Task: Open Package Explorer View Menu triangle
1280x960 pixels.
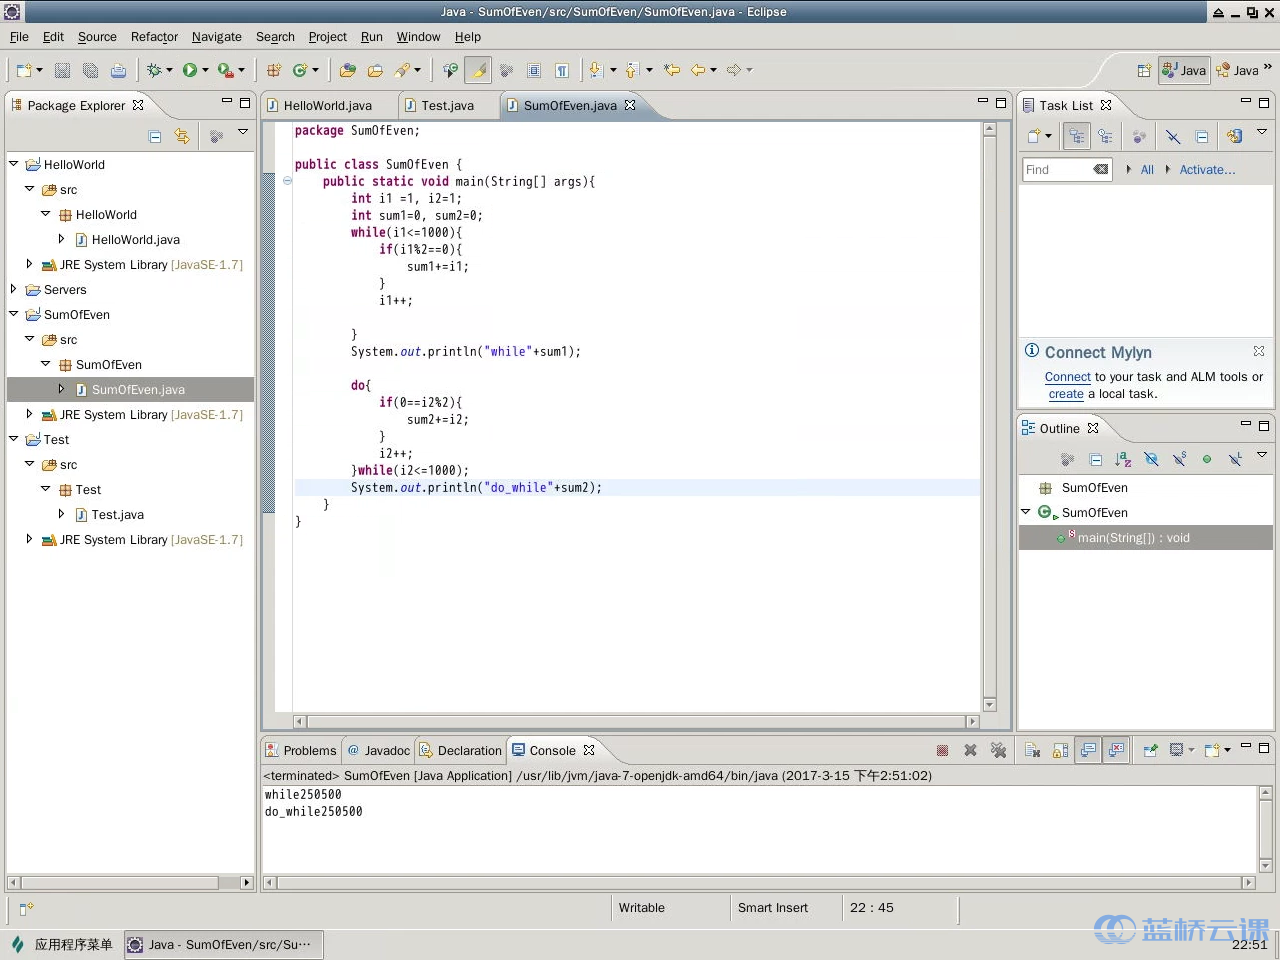Action: [242, 133]
